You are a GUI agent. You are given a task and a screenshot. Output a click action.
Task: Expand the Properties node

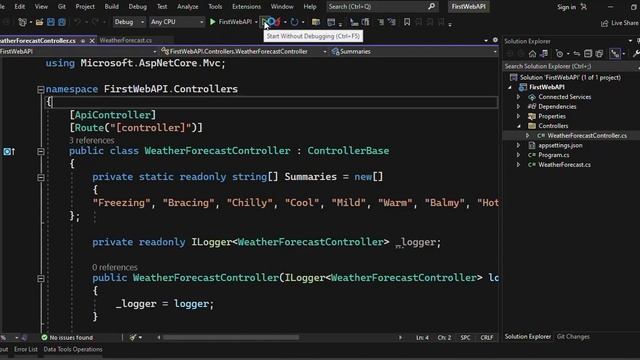coord(518,116)
